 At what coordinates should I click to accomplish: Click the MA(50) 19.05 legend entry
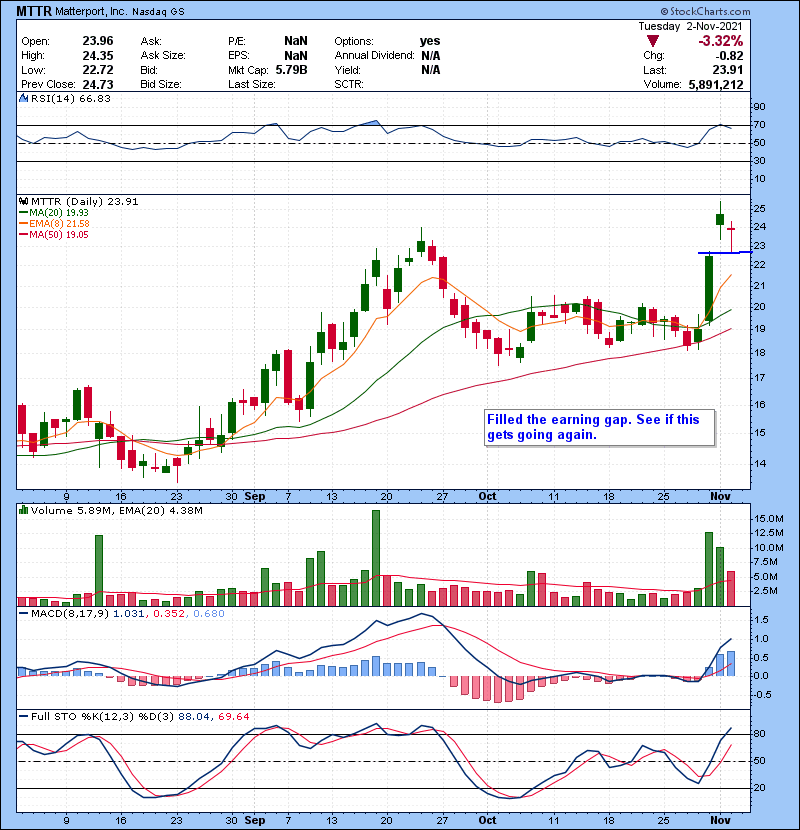point(58,235)
